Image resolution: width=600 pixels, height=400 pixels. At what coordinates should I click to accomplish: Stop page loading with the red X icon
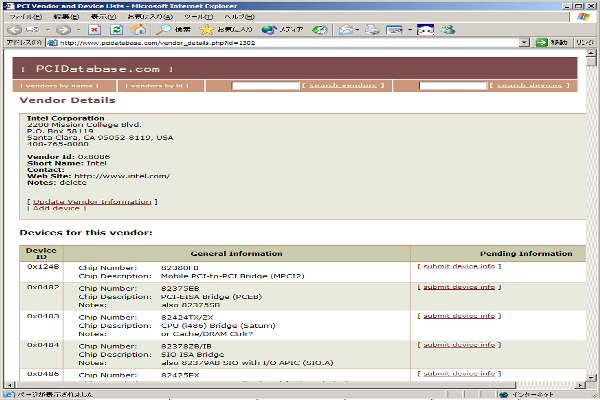[95, 29]
